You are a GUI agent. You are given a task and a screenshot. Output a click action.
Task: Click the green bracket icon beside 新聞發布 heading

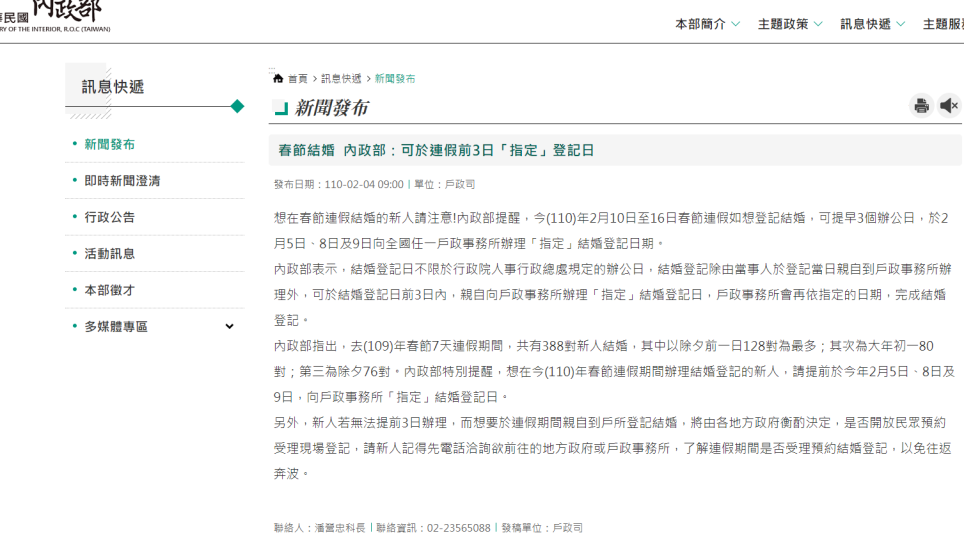pyautogui.click(x=281, y=108)
